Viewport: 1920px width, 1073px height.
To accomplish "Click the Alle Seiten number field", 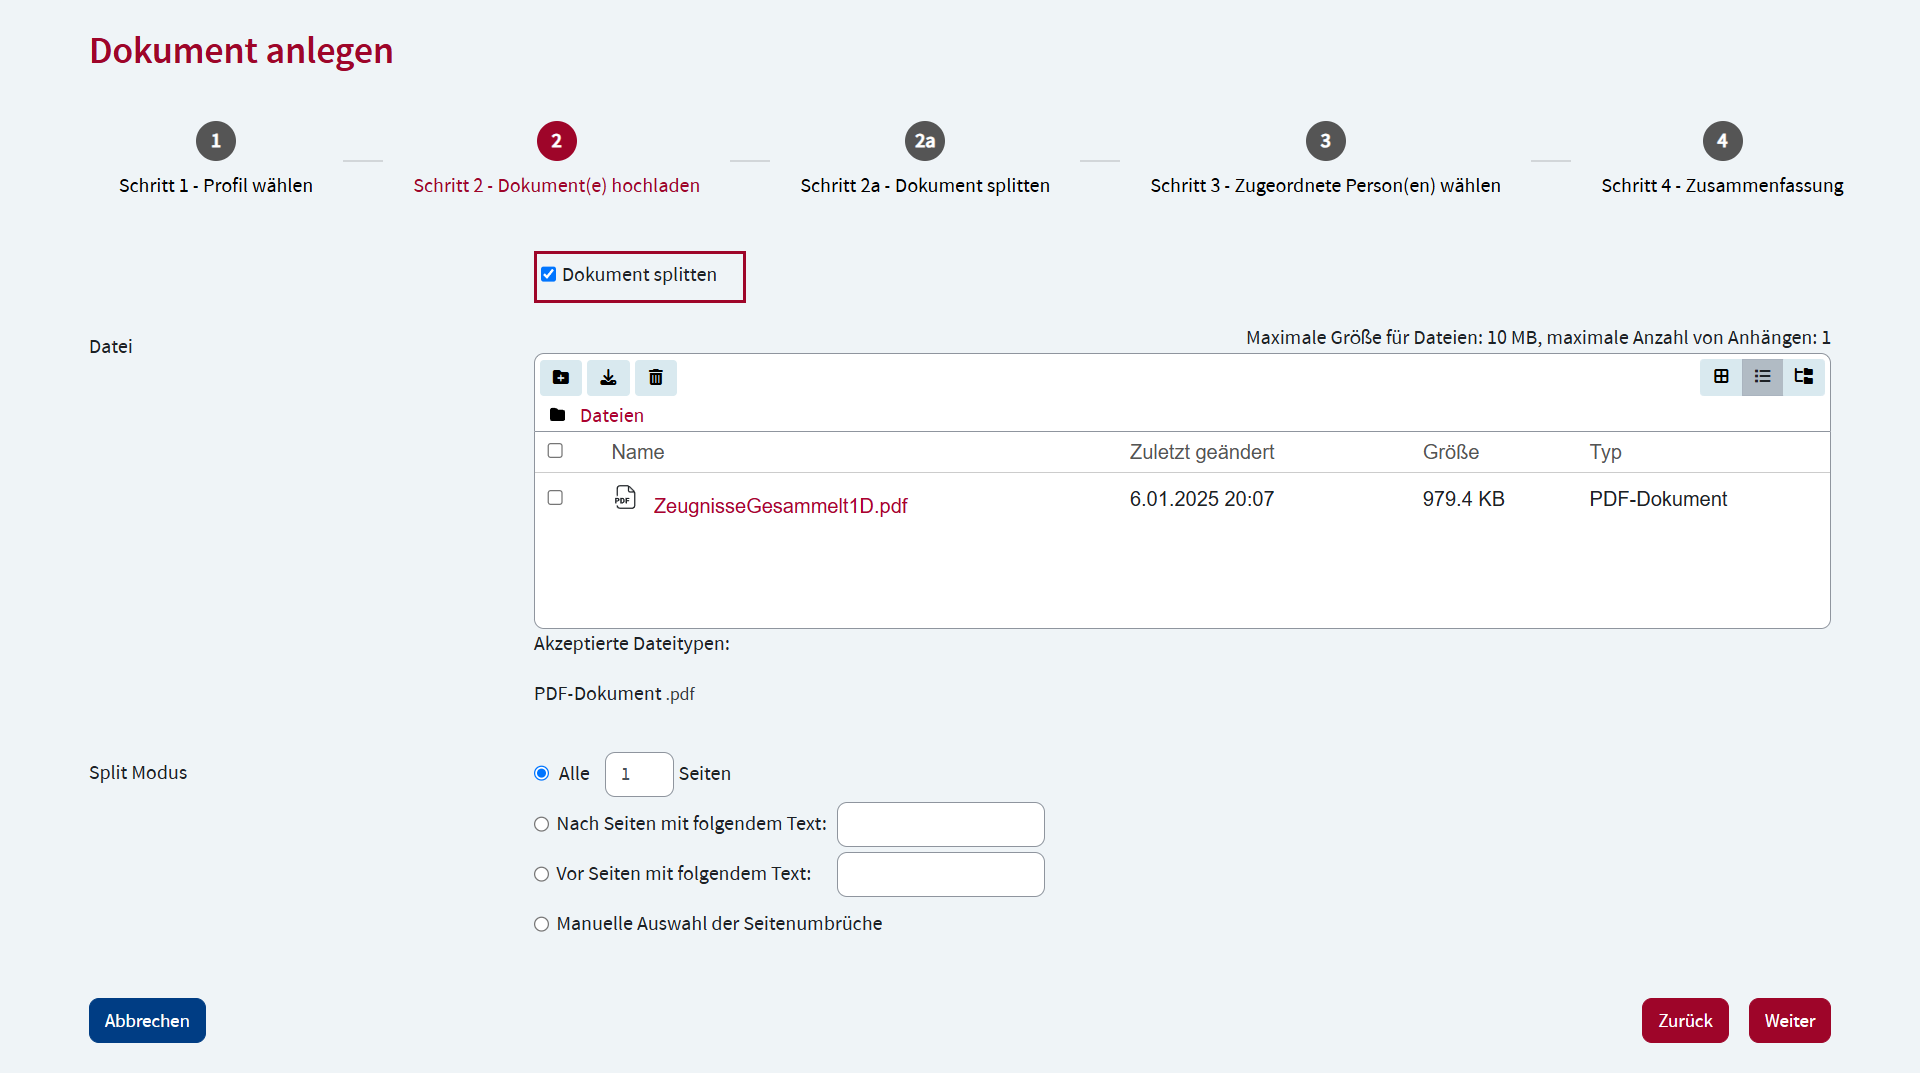I will pyautogui.click(x=639, y=774).
